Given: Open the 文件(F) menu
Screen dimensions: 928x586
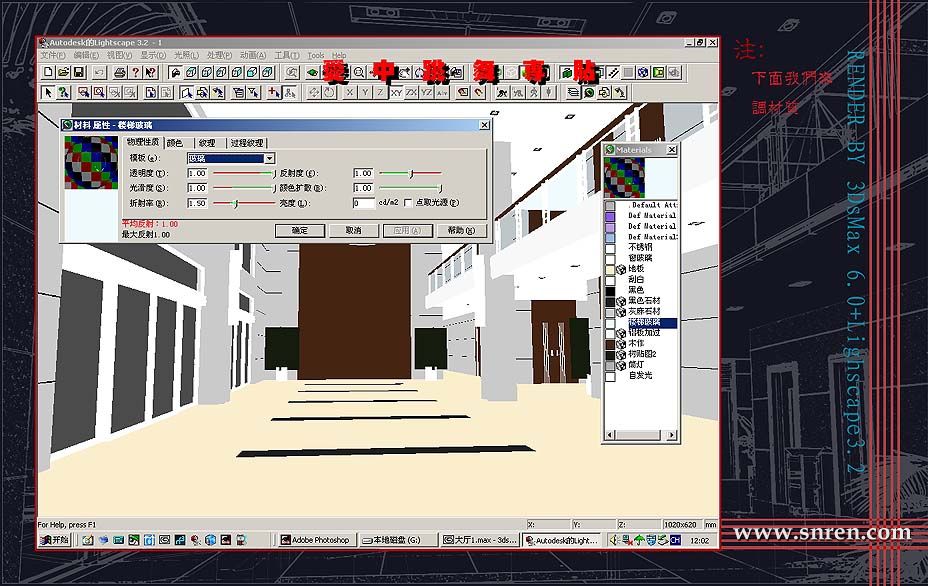Looking at the screenshot, I should 53,55.
